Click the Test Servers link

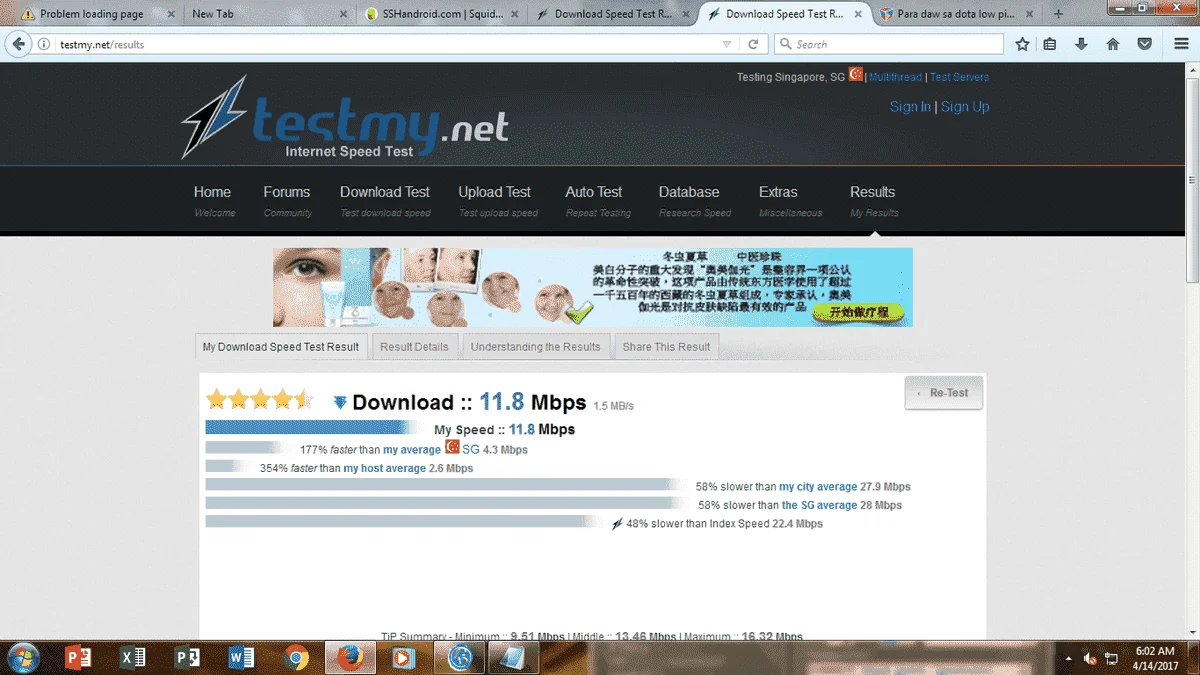tap(959, 77)
